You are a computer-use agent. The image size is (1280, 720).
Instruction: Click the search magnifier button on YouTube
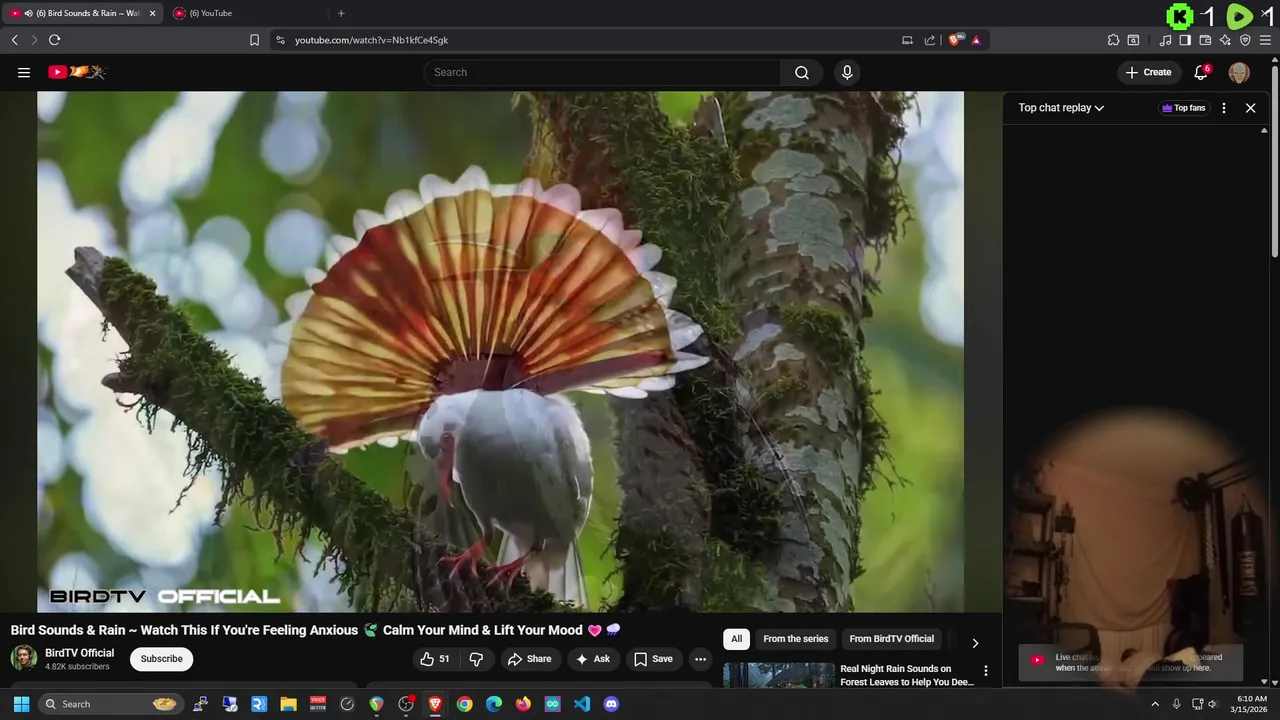point(801,72)
